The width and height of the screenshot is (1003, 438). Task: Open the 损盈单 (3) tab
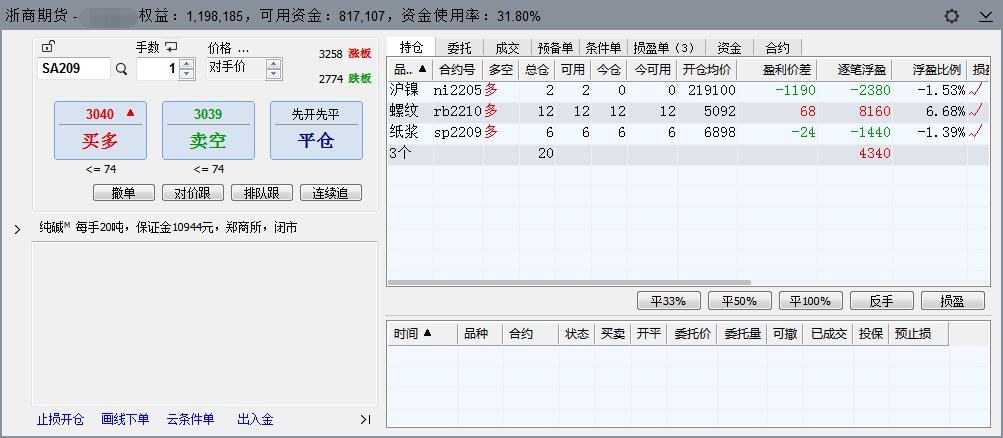(664, 47)
